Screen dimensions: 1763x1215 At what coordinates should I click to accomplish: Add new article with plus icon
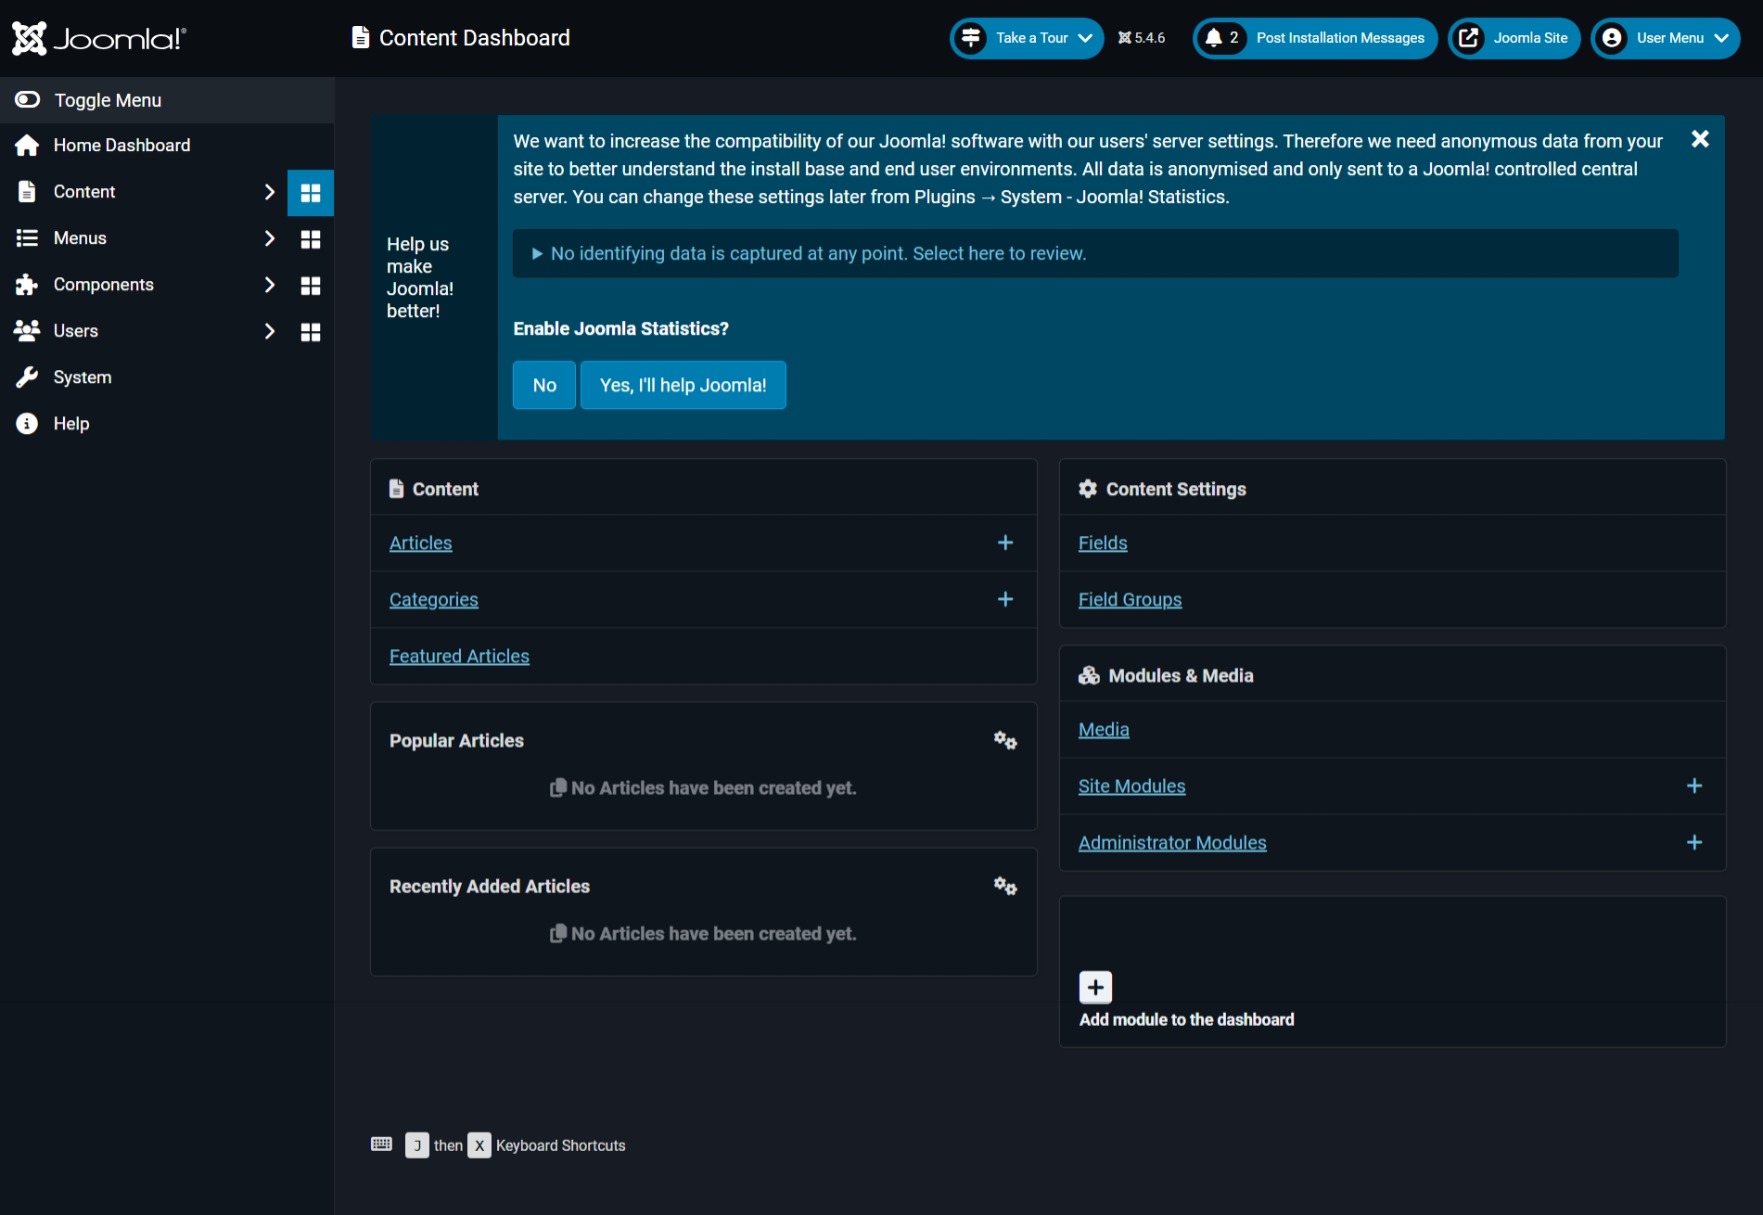click(1006, 543)
